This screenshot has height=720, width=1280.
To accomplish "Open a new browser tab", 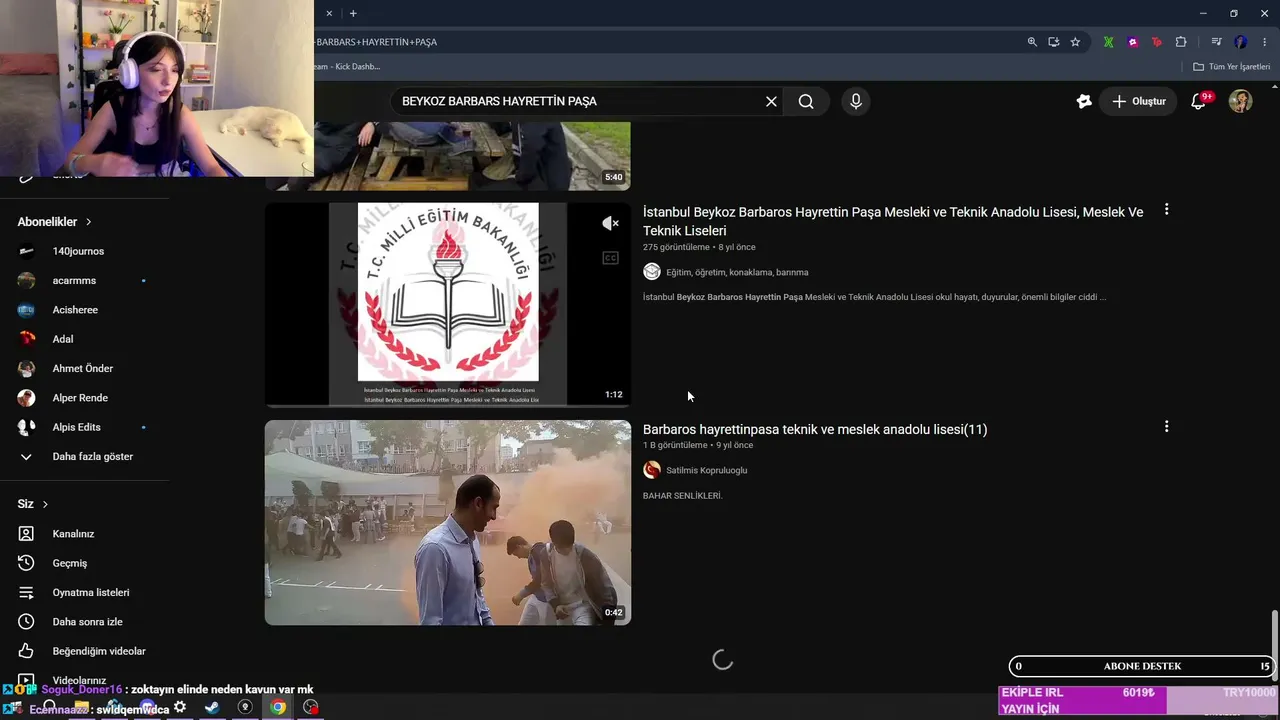I will pyautogui.click(x=353, y=14).
